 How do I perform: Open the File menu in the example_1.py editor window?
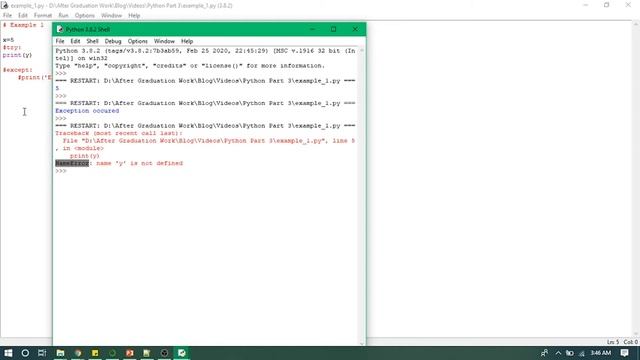coord(7,16)
